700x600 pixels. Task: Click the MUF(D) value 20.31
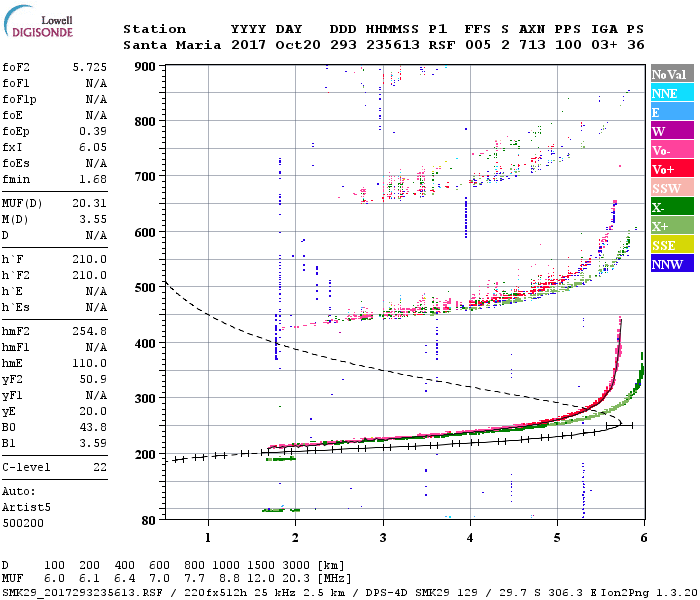tap(89, 204)
